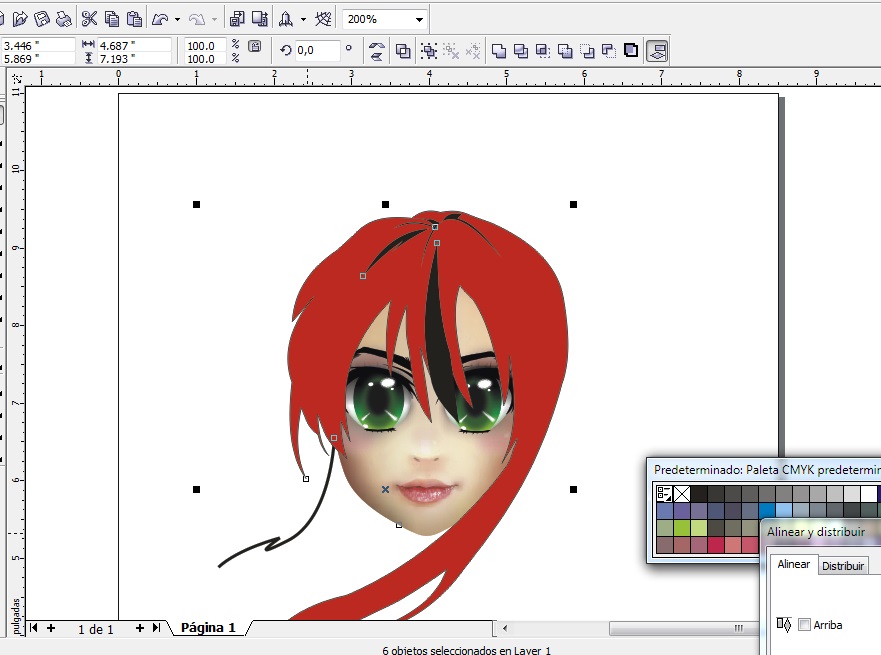
Task: Pick the light sky blue palette swatch
Action: pos(783,511)
